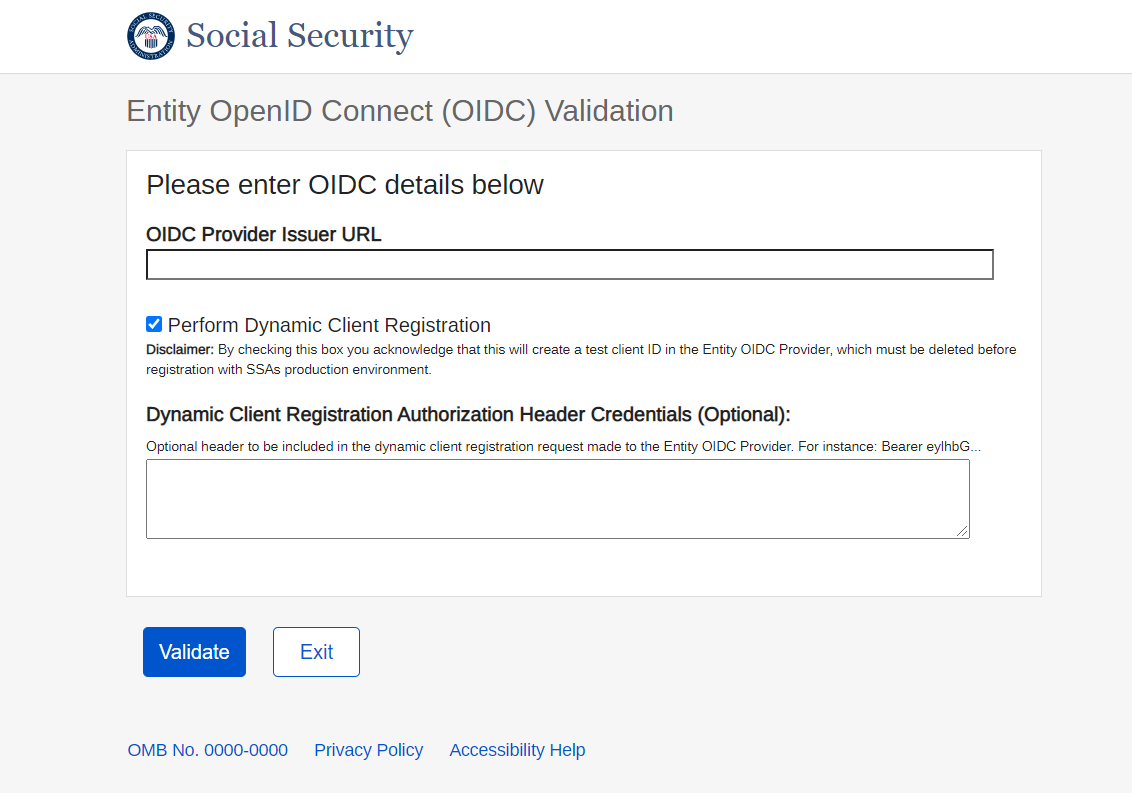Click the 'Bearer eyIhbG...' example text
The width and height of the screenshot is (1132, 793).
930,446
